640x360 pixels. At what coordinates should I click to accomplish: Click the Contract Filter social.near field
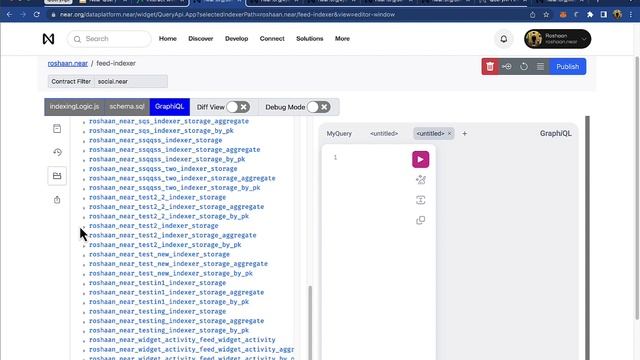tap(131, 81)
